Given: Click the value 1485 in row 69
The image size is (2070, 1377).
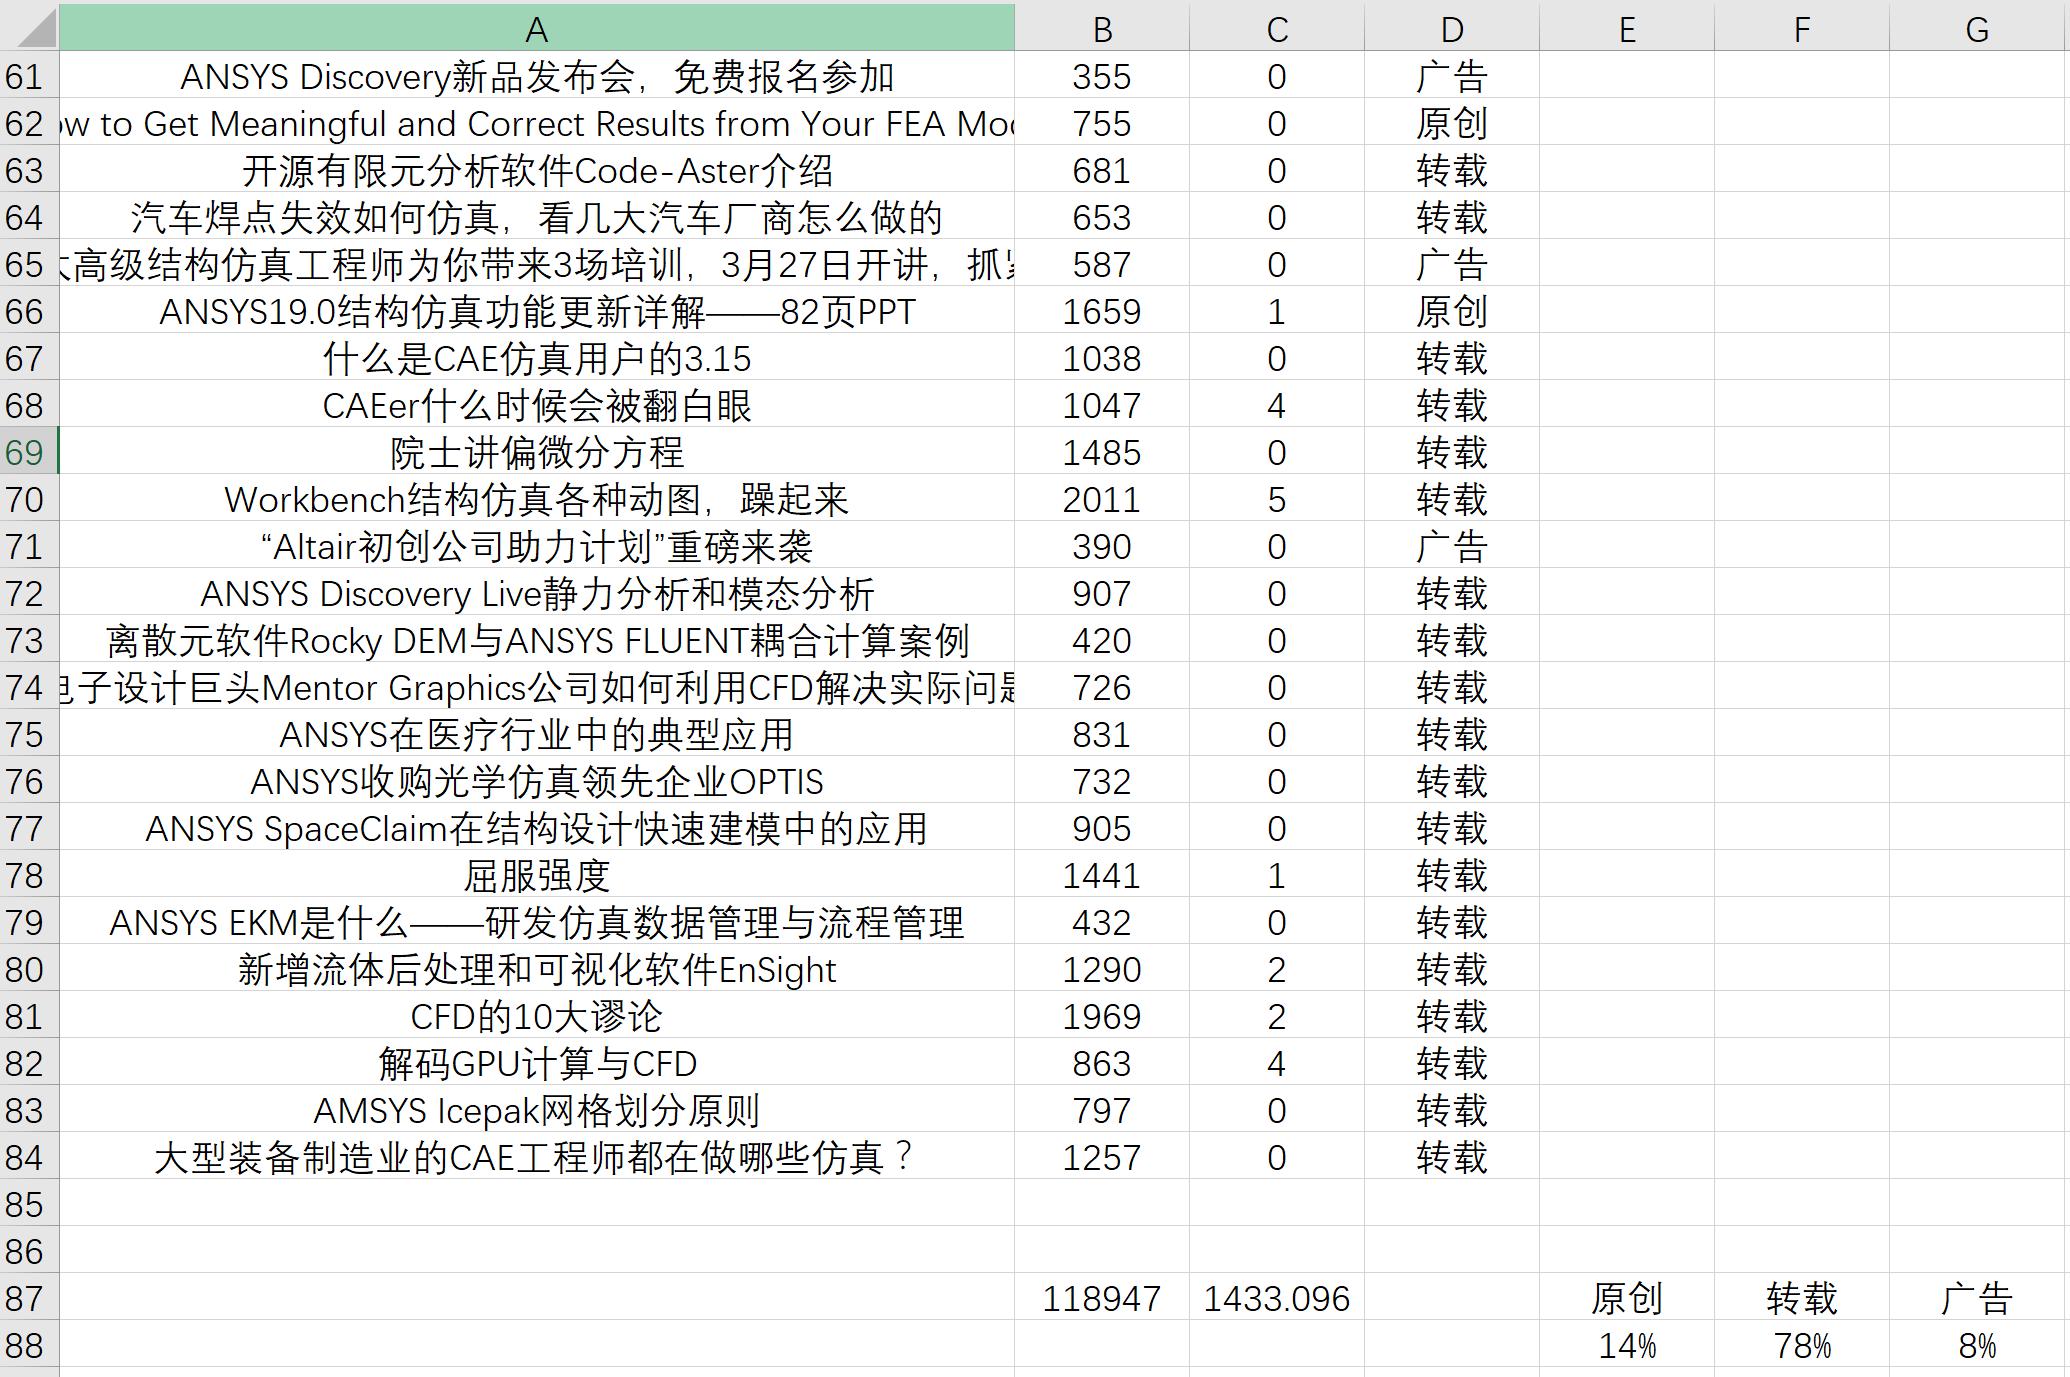Looking at the screenshot, I should point(1102,453).
